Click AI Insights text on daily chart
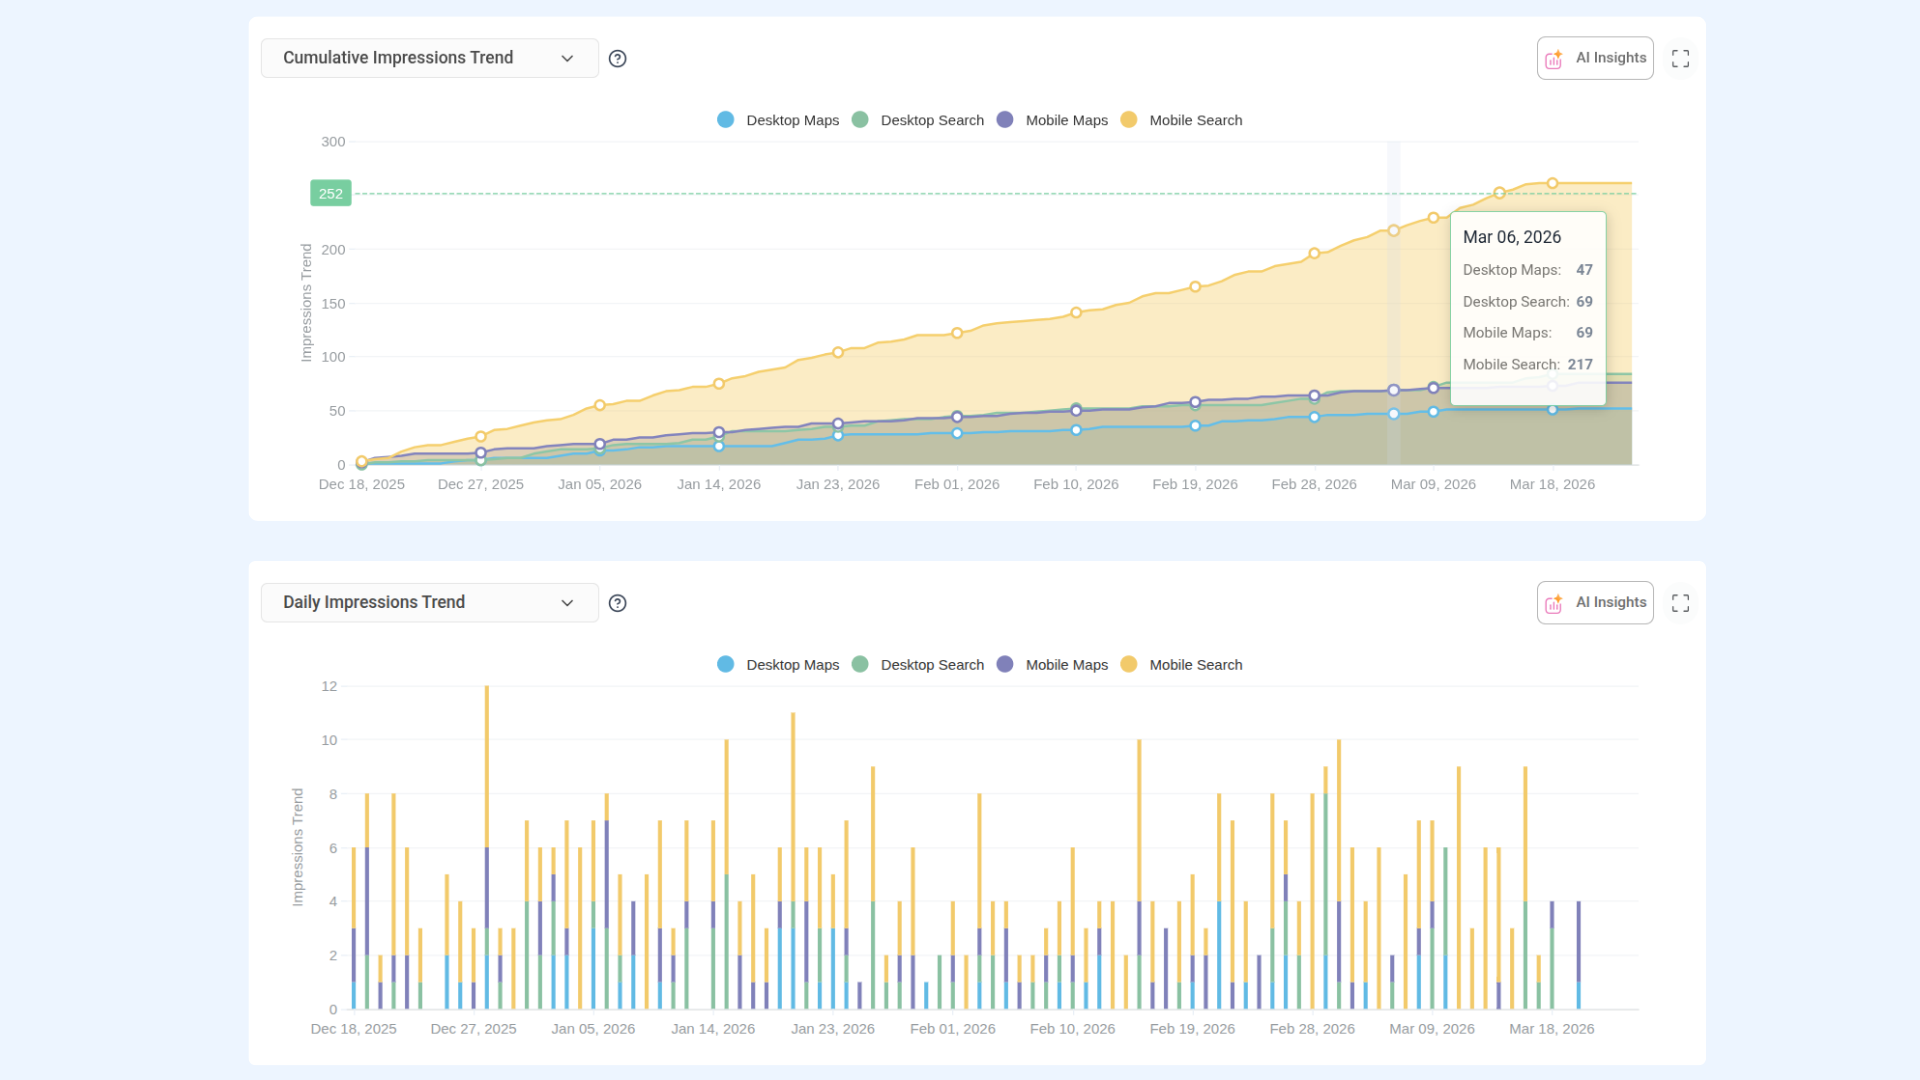 coord(1610,602)
